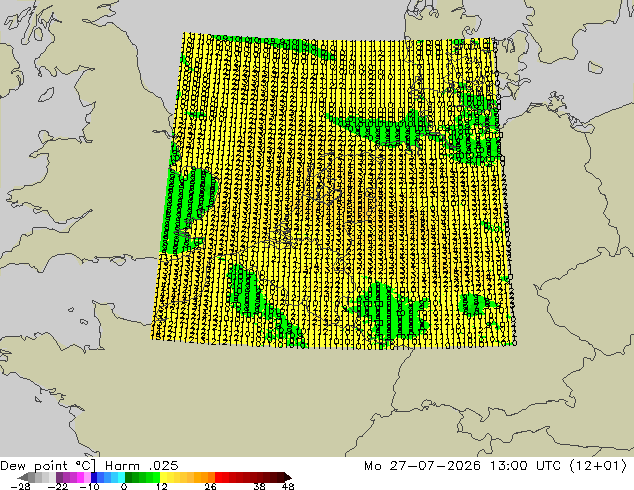Screen dimensions: 634x490
Task: Click the "Dew point °C" title text
Action: click(x=46, y=466)
